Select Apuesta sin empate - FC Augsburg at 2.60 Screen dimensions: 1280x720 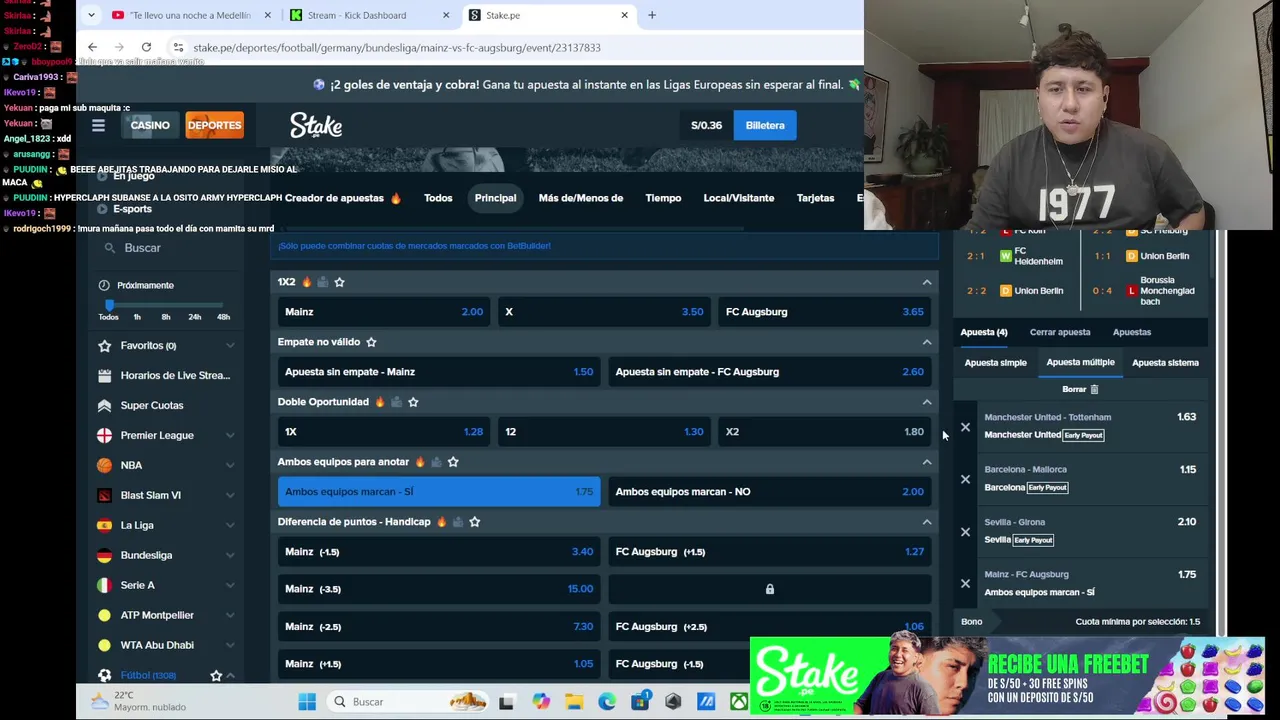click(769, 372)
